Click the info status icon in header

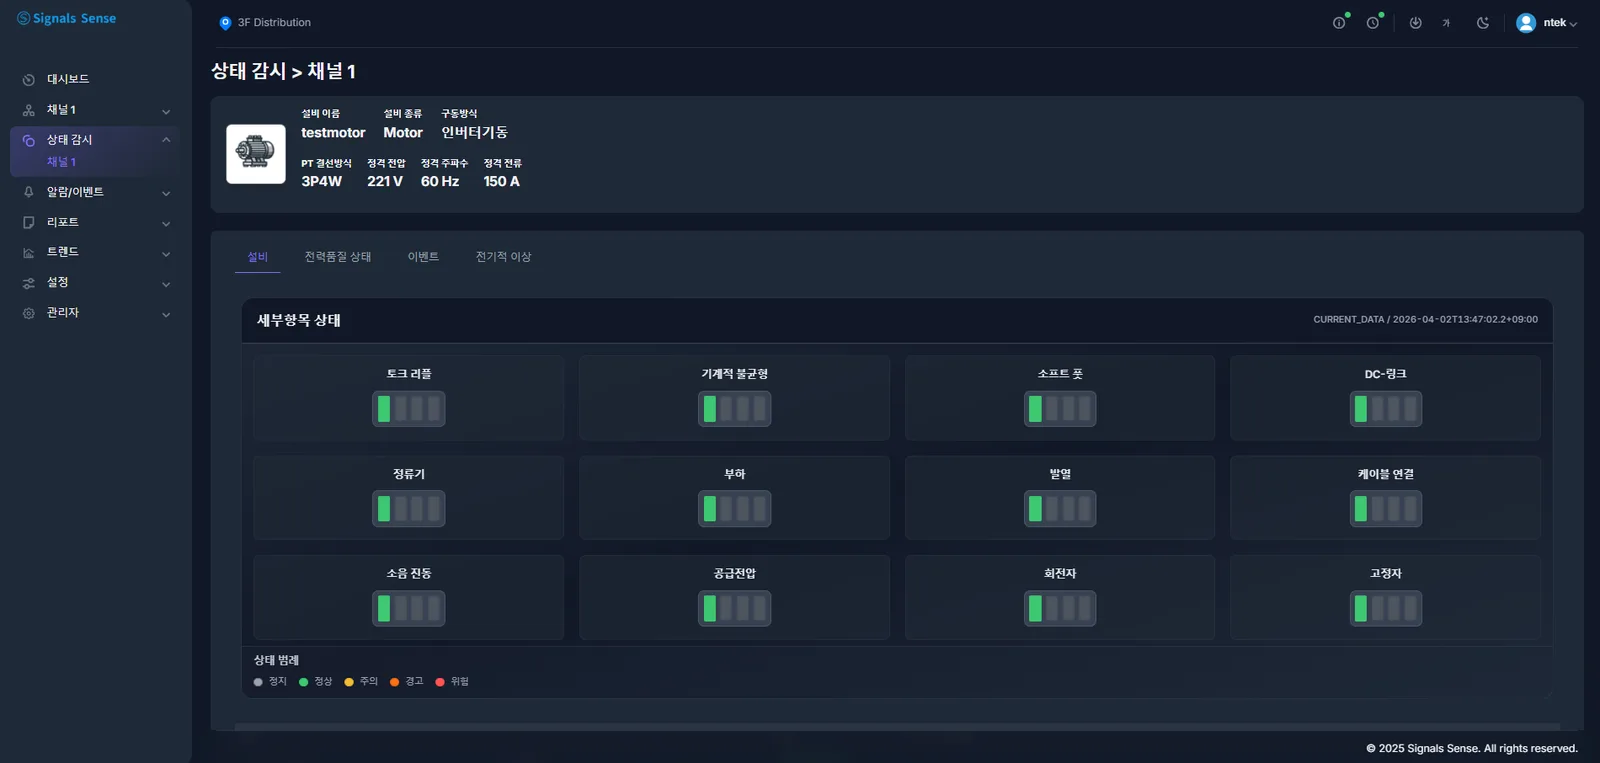click(x=1339, y=23)
